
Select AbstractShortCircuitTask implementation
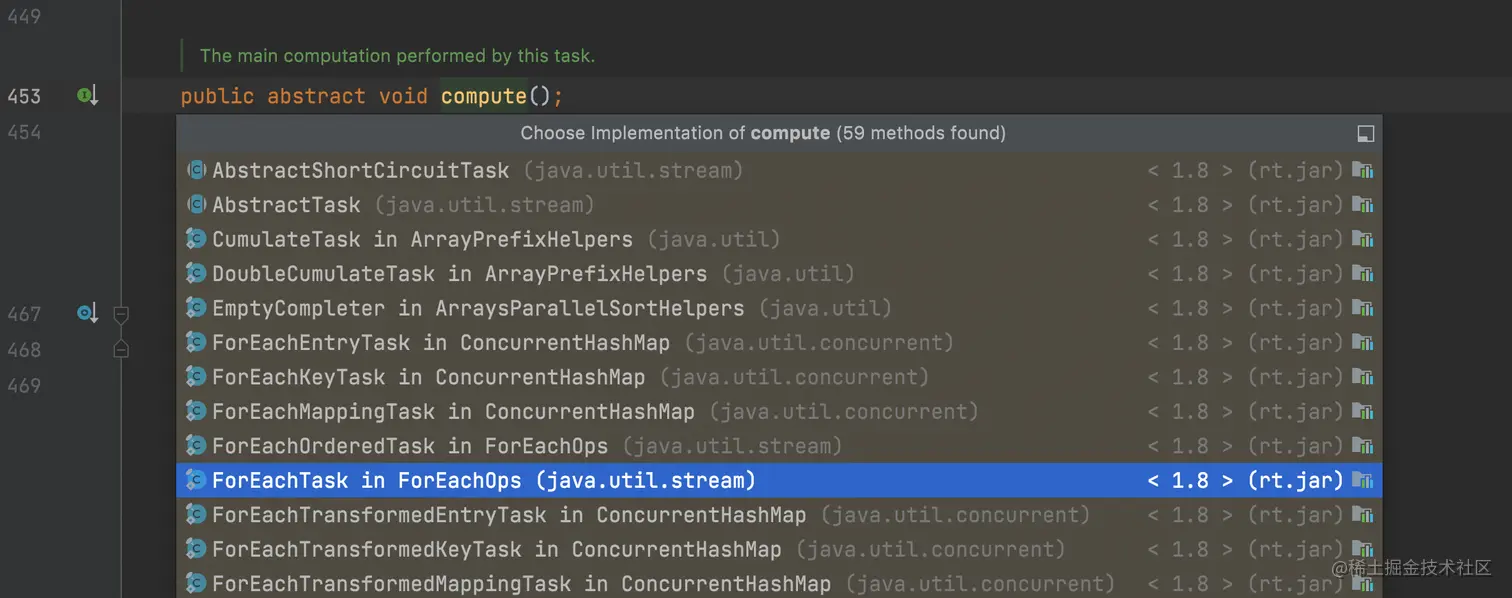779,170
